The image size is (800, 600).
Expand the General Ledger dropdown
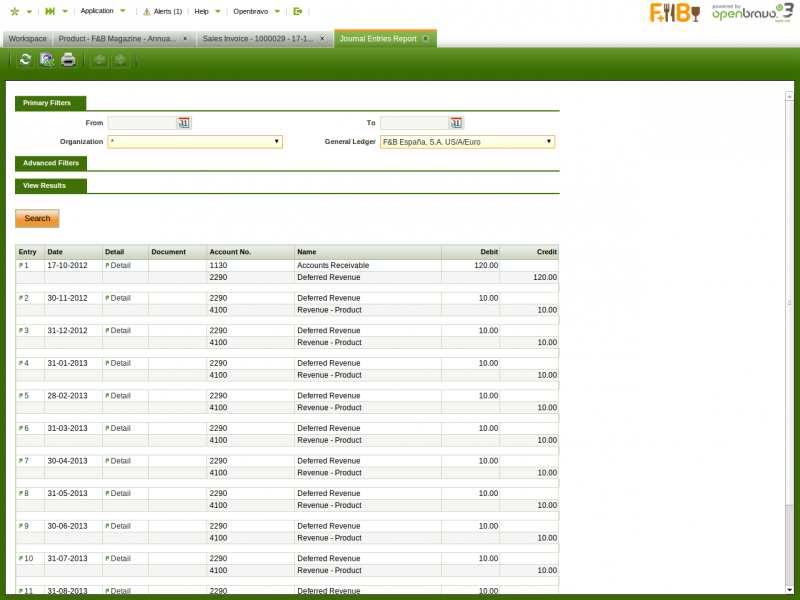tap(548, 142)
